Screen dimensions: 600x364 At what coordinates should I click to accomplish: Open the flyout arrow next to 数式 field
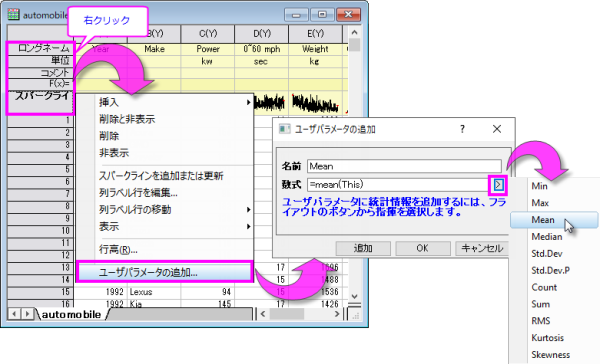point(498,185)
